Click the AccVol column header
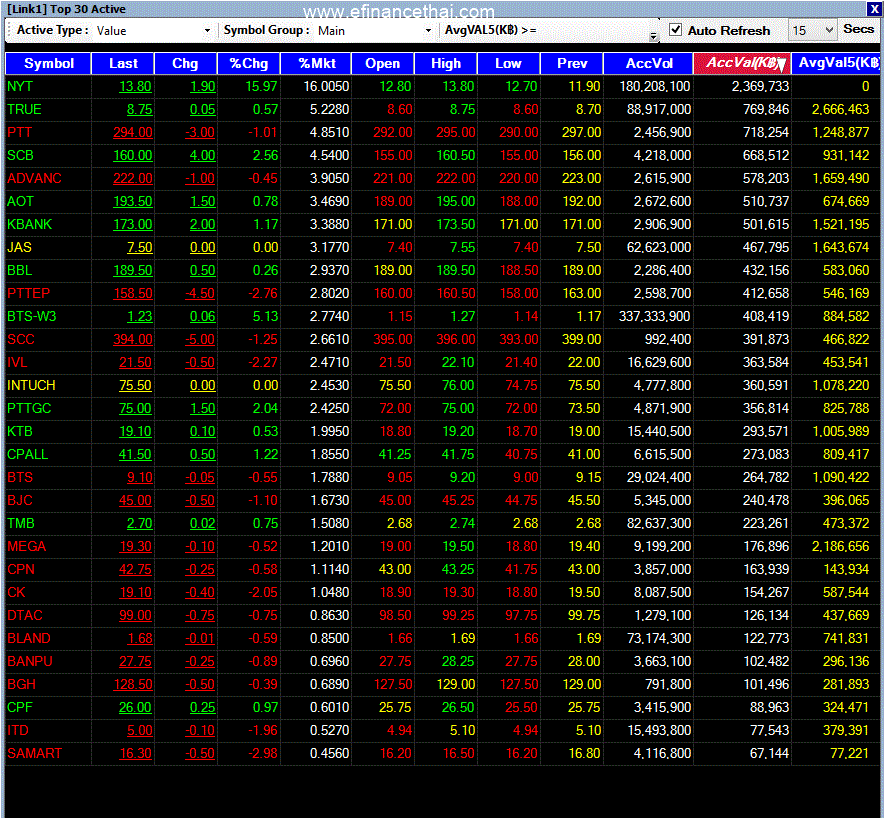Viewport: 885px width, 818px height. [x=648, y=63]
